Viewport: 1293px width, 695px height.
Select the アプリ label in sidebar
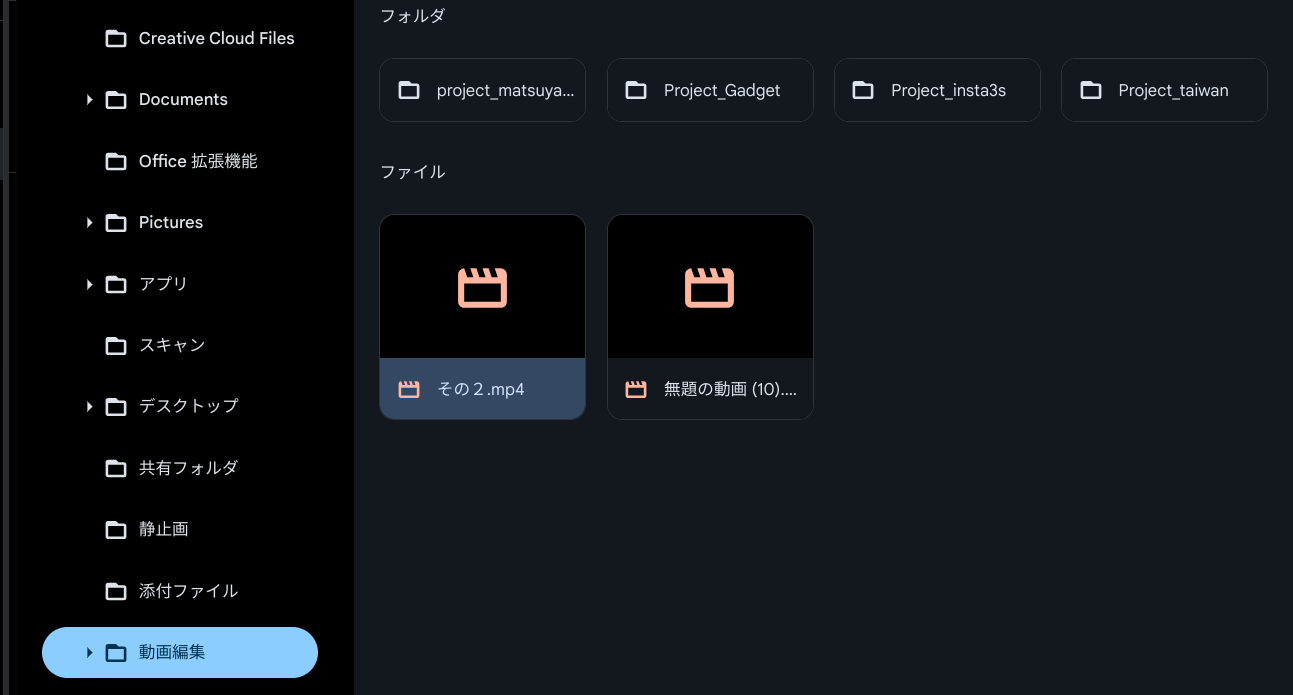[163, 284]
